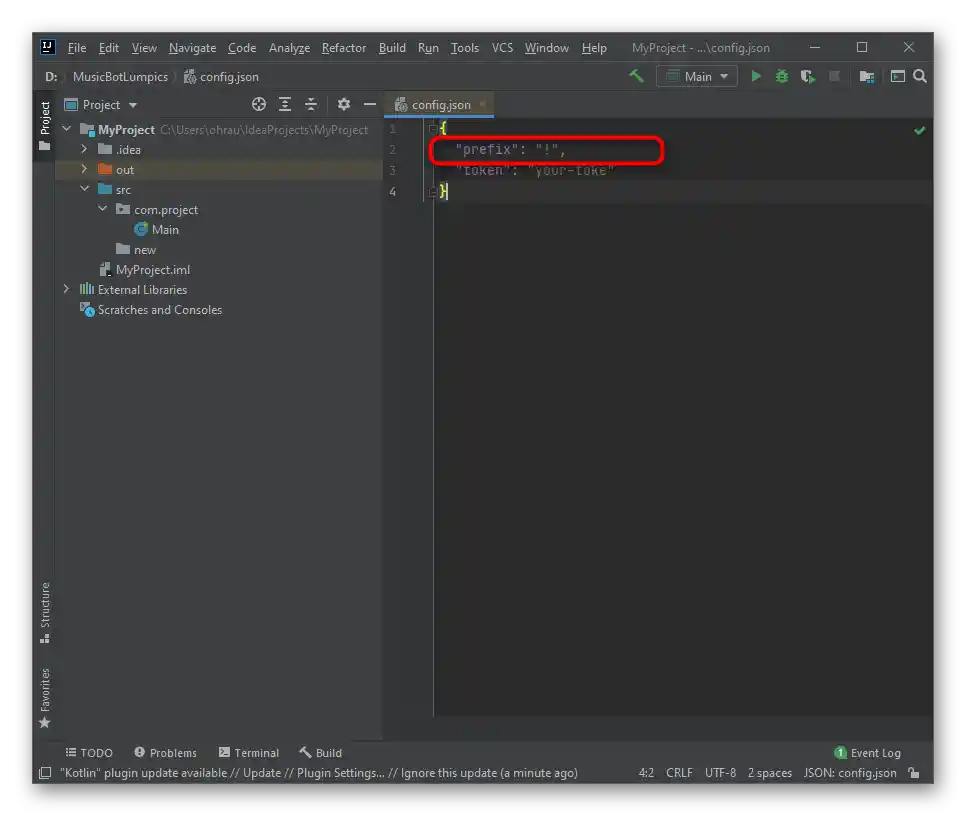Open Project Structure from the toolbar
The height and width of the screenshot is (816, 966).
[x=866, y=76]
